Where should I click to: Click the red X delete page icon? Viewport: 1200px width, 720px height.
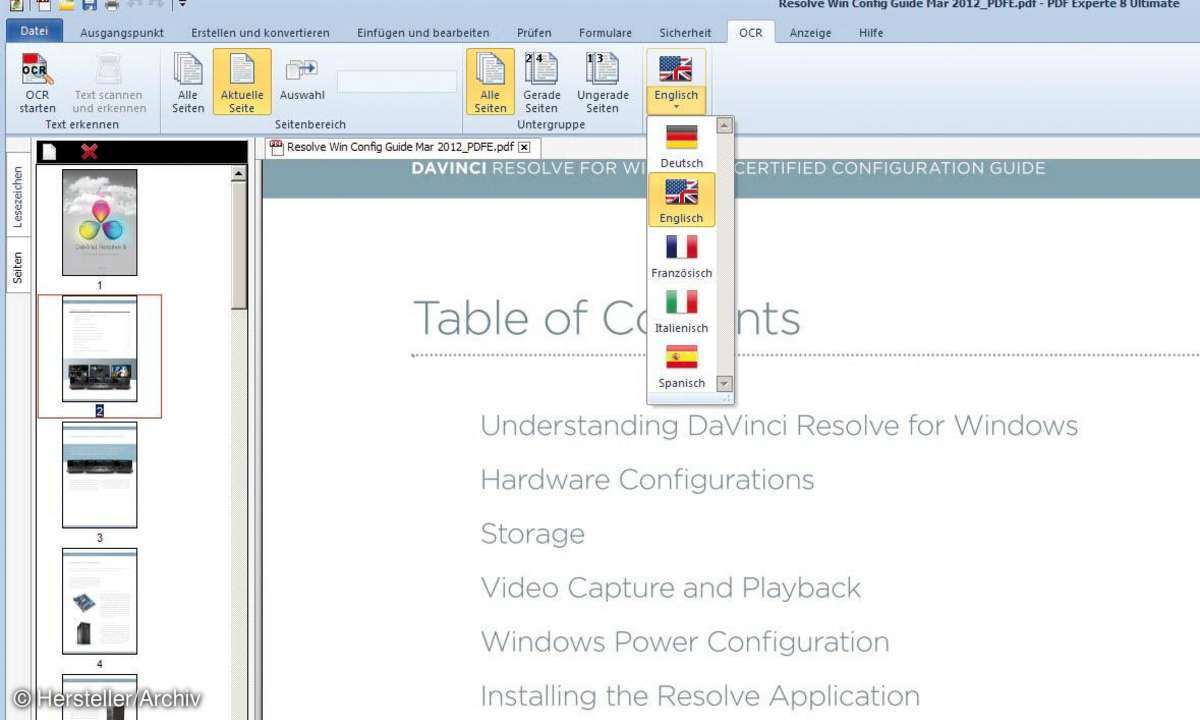(x=89, y=152)
